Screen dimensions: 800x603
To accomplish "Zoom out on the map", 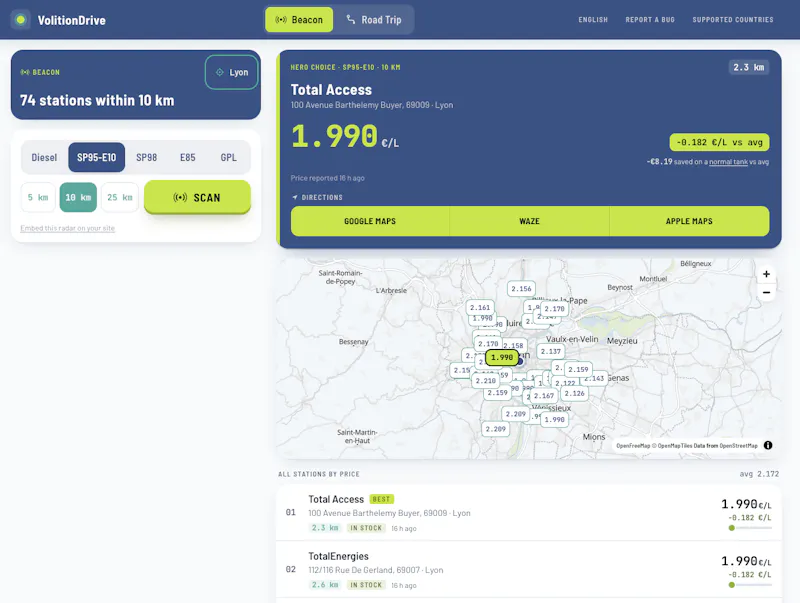I will point(766,292).
